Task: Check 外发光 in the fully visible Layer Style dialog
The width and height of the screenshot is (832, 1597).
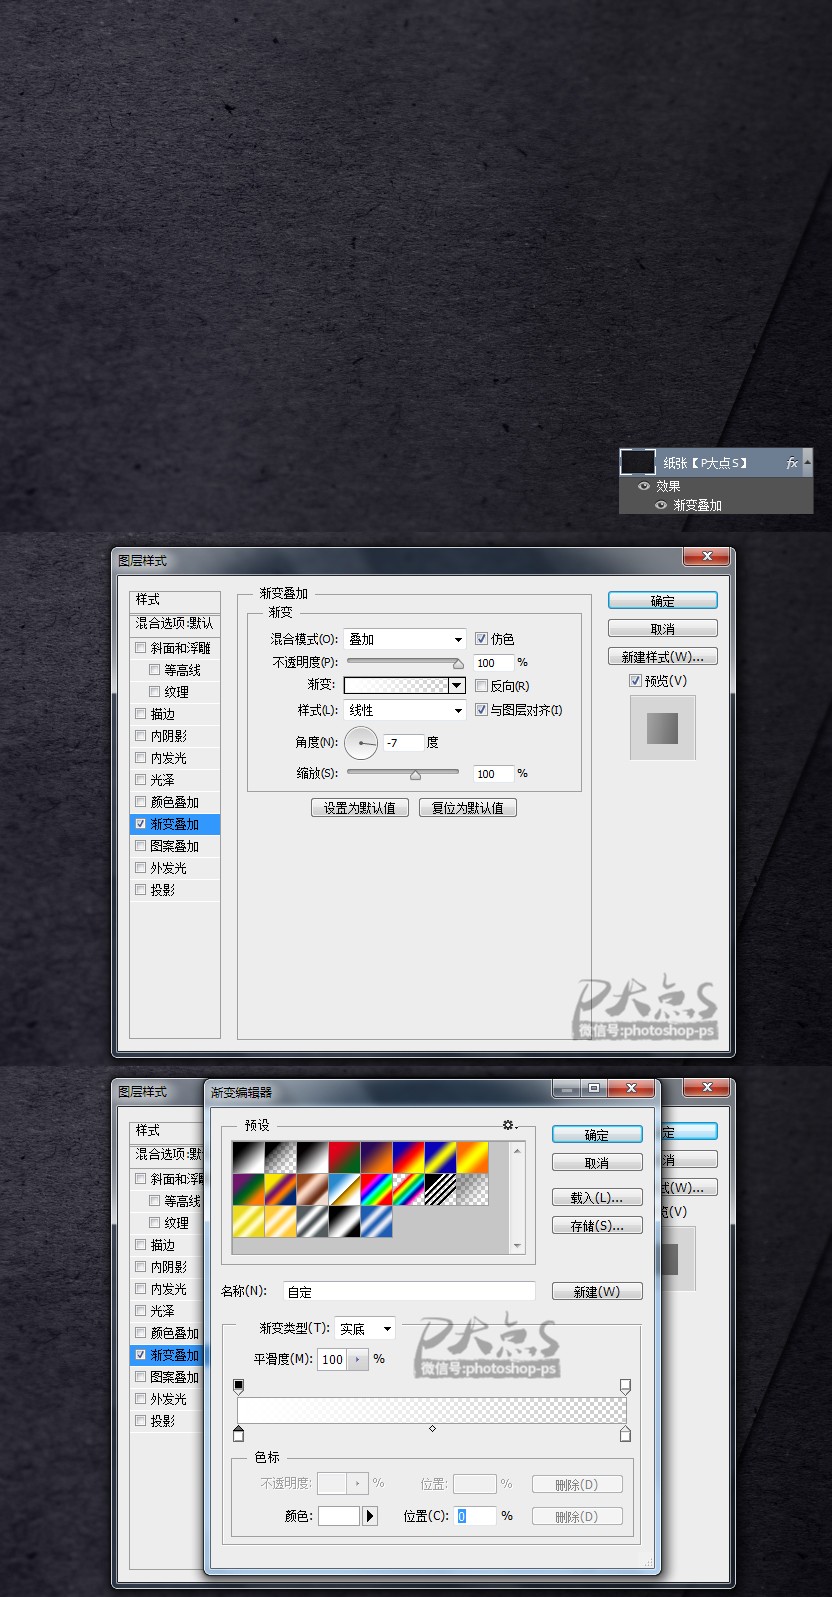Action: 141,868
